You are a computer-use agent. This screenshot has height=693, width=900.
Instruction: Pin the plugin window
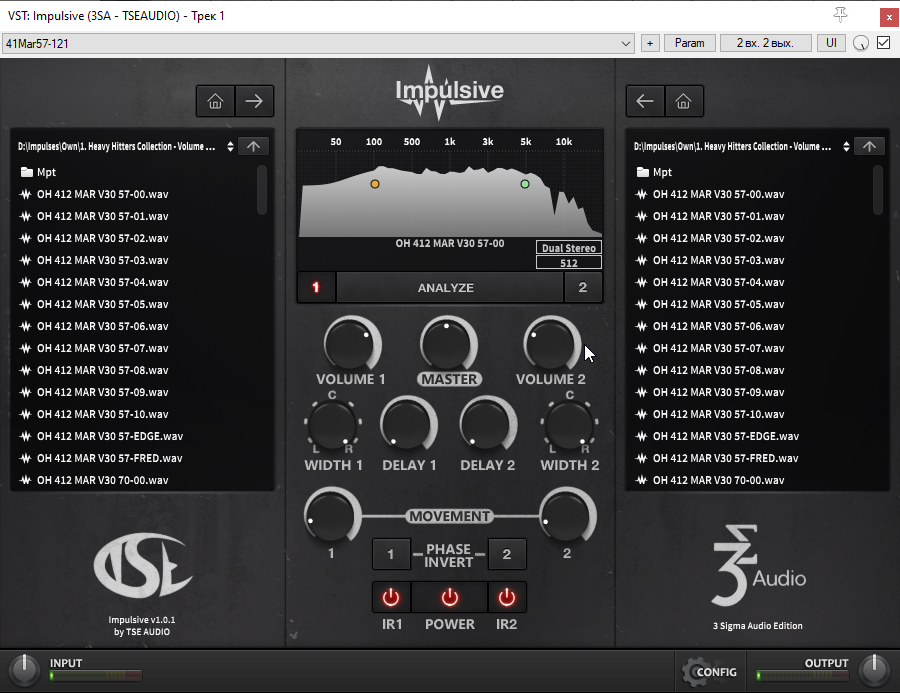840,15
